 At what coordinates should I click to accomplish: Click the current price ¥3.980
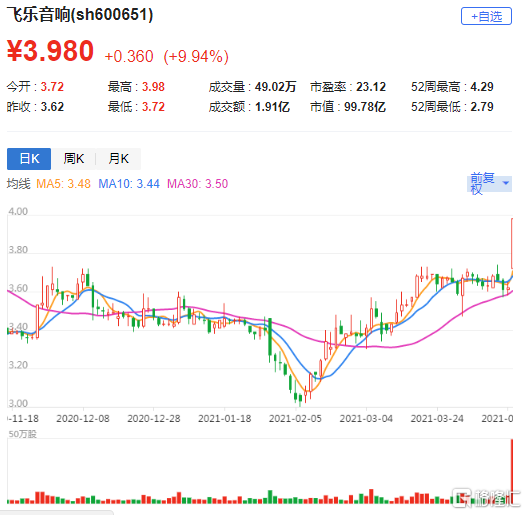point(50,51)
